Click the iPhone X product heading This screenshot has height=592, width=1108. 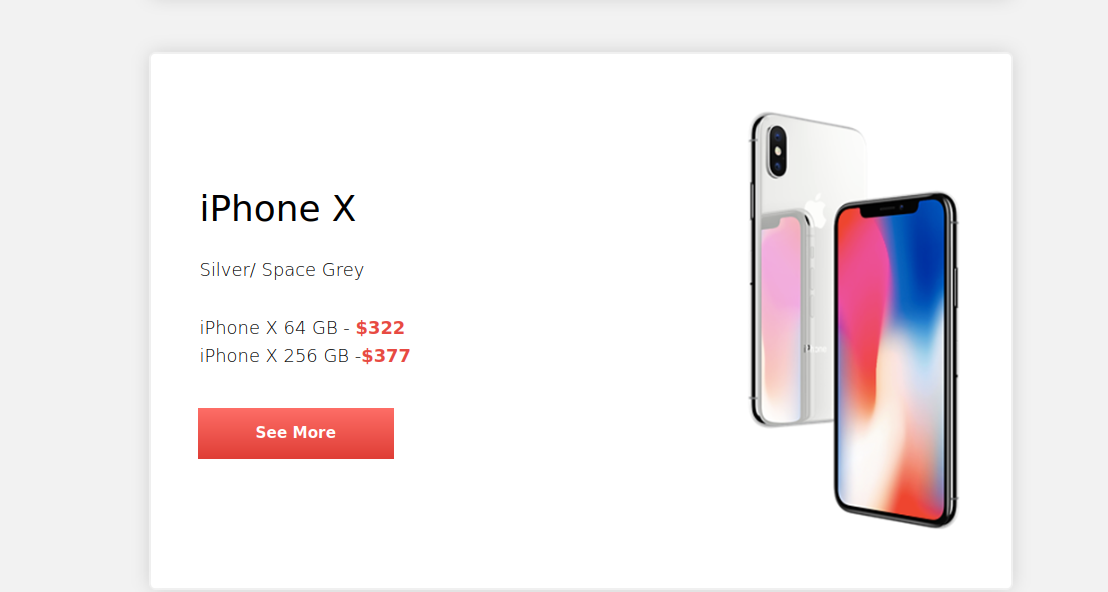coord(278,209)
